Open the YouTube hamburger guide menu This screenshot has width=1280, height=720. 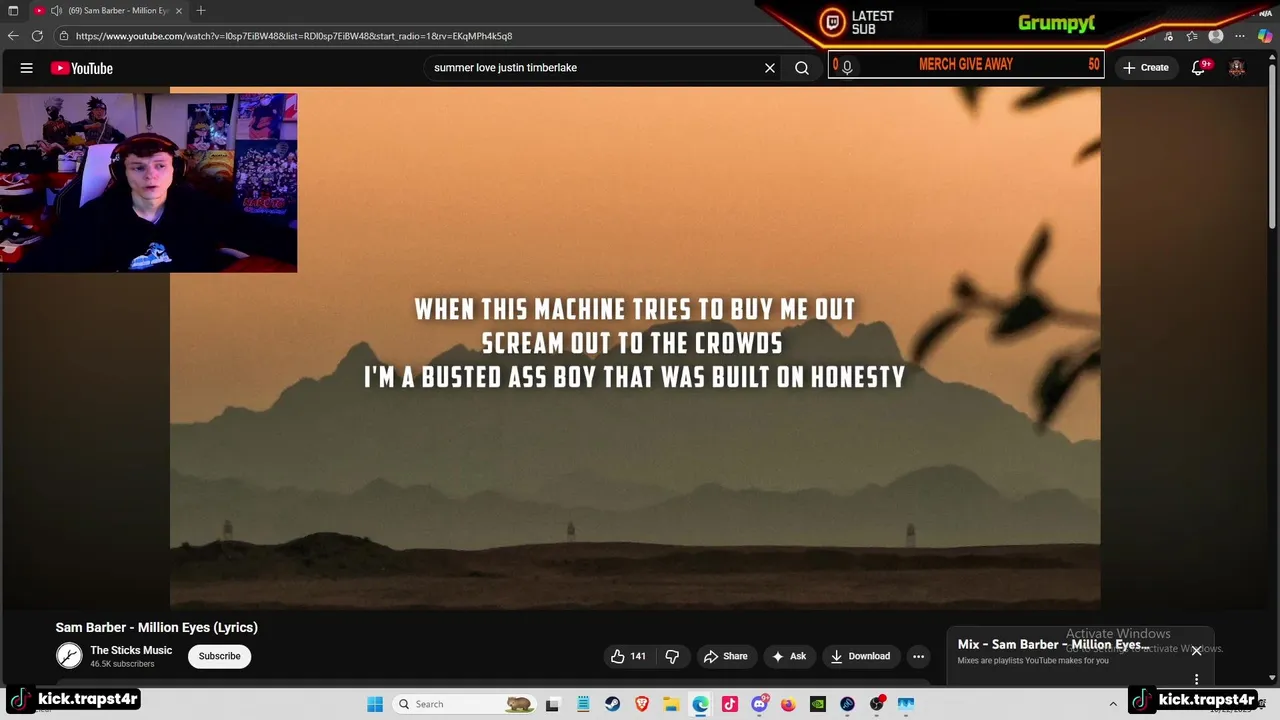27,68
